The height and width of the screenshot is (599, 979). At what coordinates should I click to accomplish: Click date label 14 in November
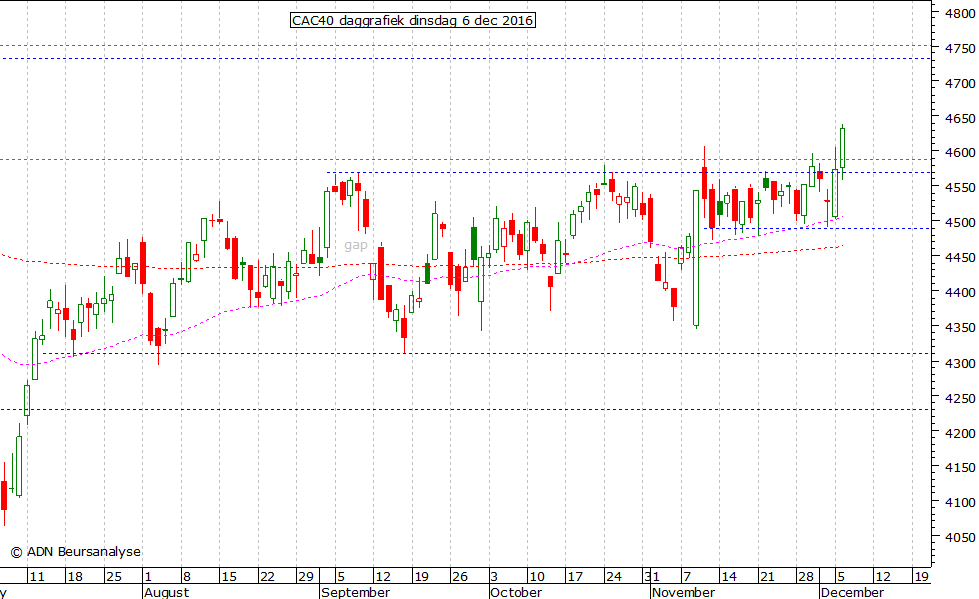[729, 577]
